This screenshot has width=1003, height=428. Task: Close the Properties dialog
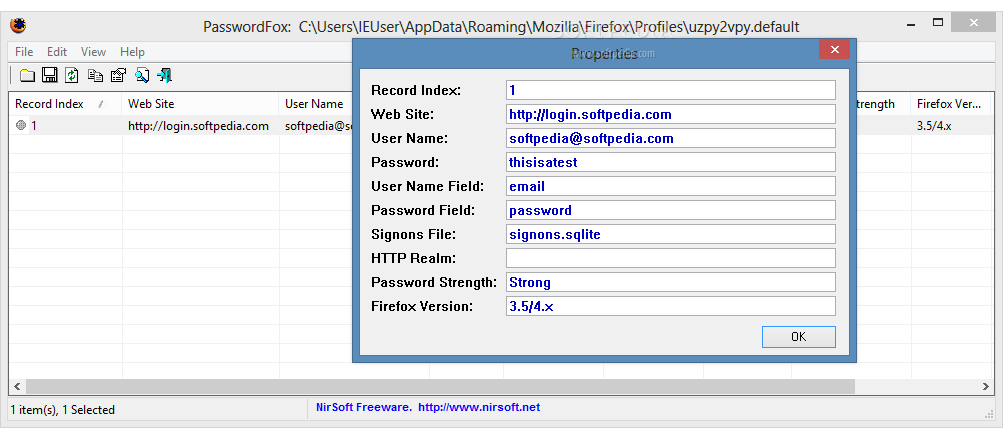(x=835, y=49)
